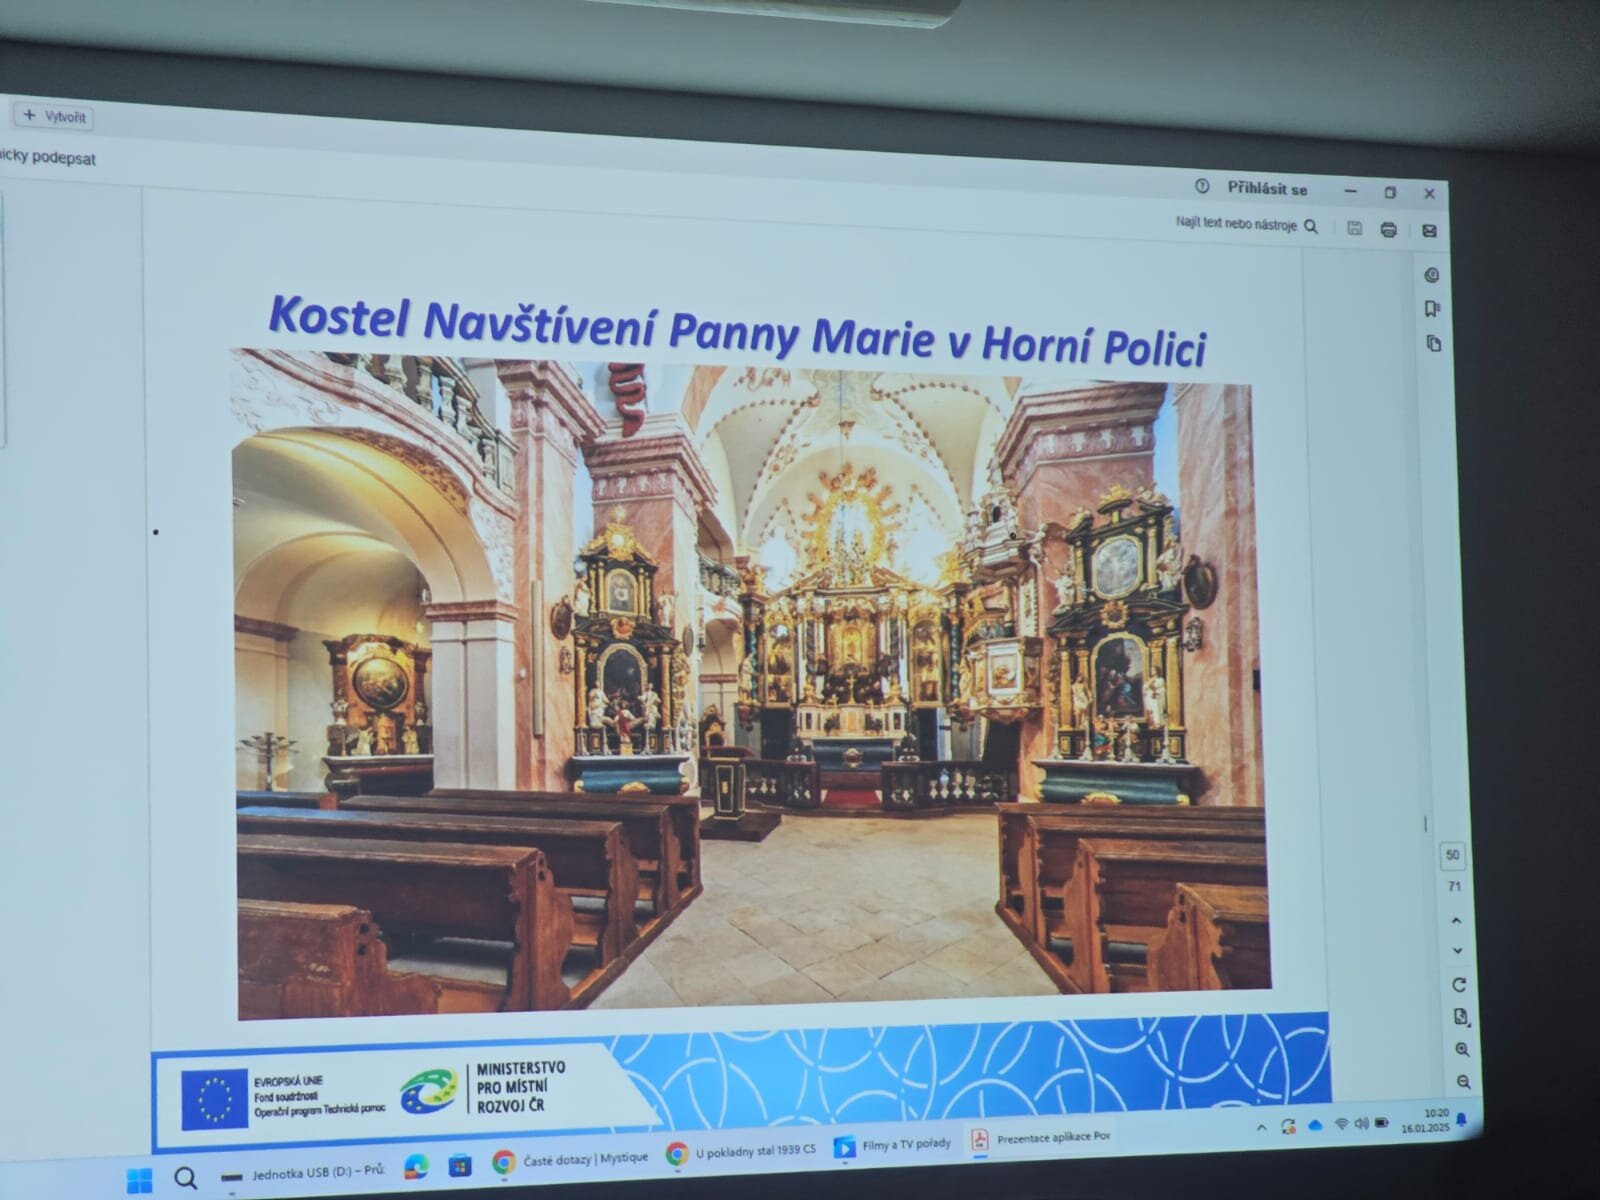Click the save diskette icon
The width and height of the screenshot is (1600, 1200).
1354,228
